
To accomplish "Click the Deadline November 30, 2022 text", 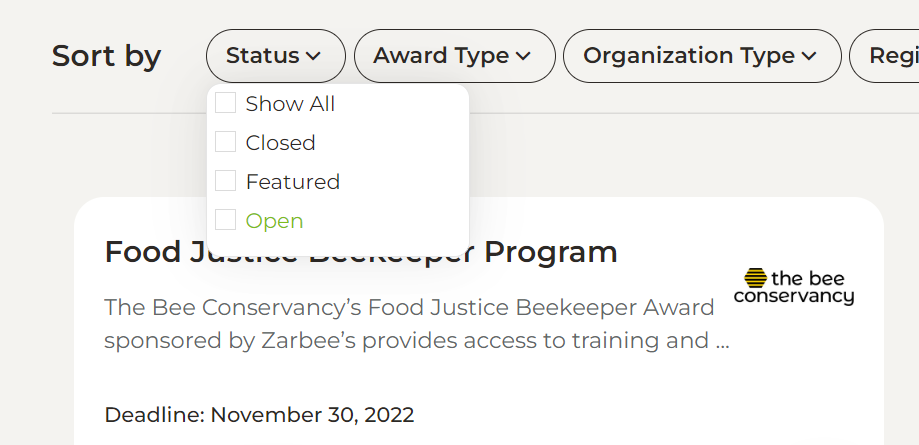I will (x=259, y=415).
